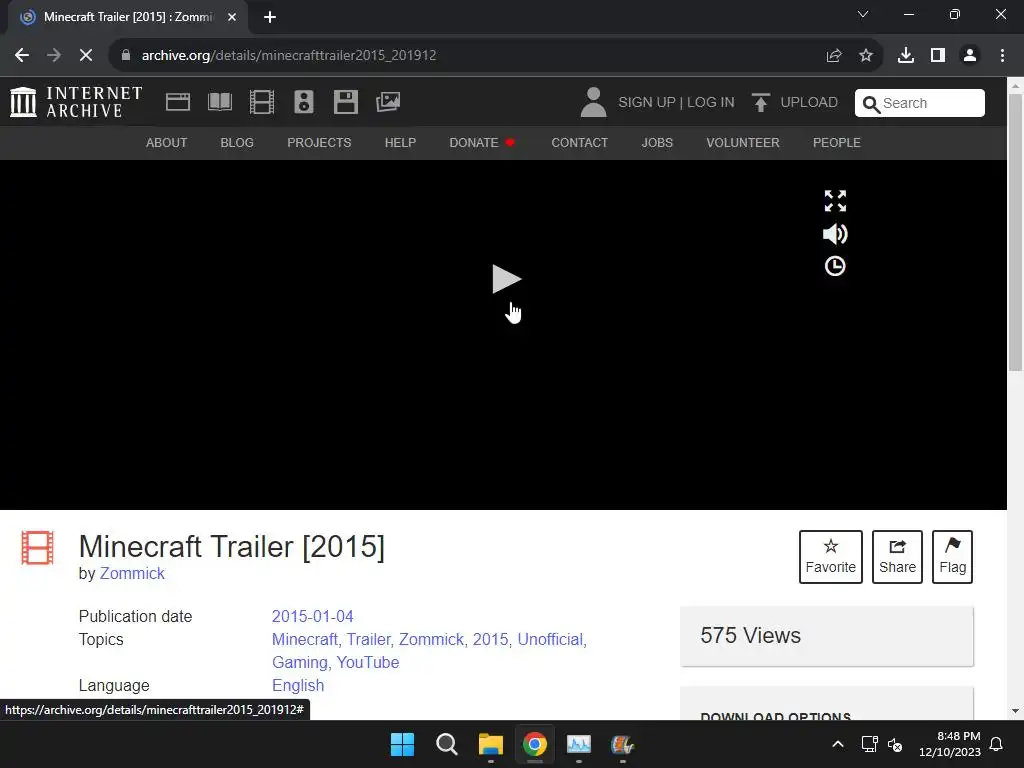The width and height of the screenshot is (1024, 768).
Task: Open a new browser tab
Action: 270,17
